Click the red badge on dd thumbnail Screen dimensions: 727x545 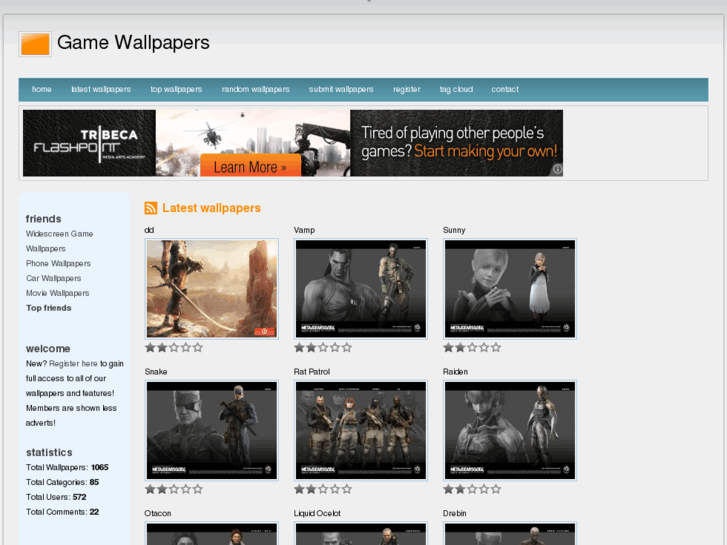tap(264, 331)
